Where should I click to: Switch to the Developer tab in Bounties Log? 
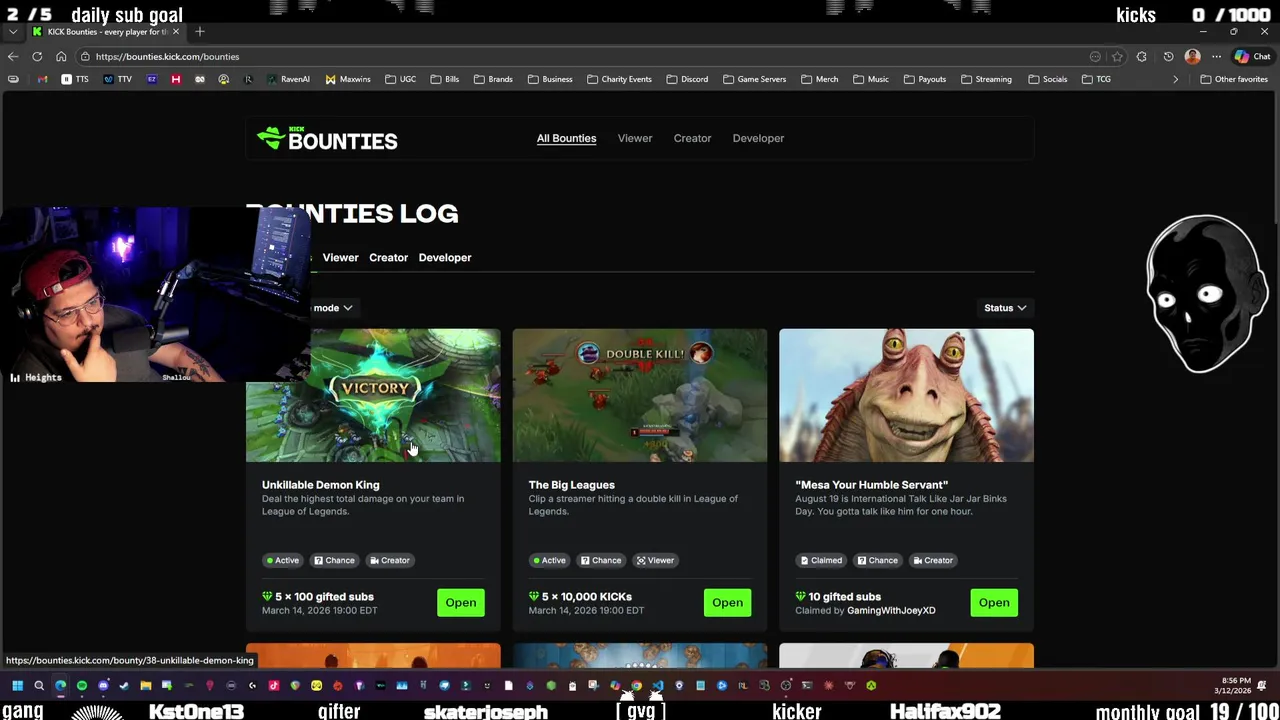coord(445,257)
